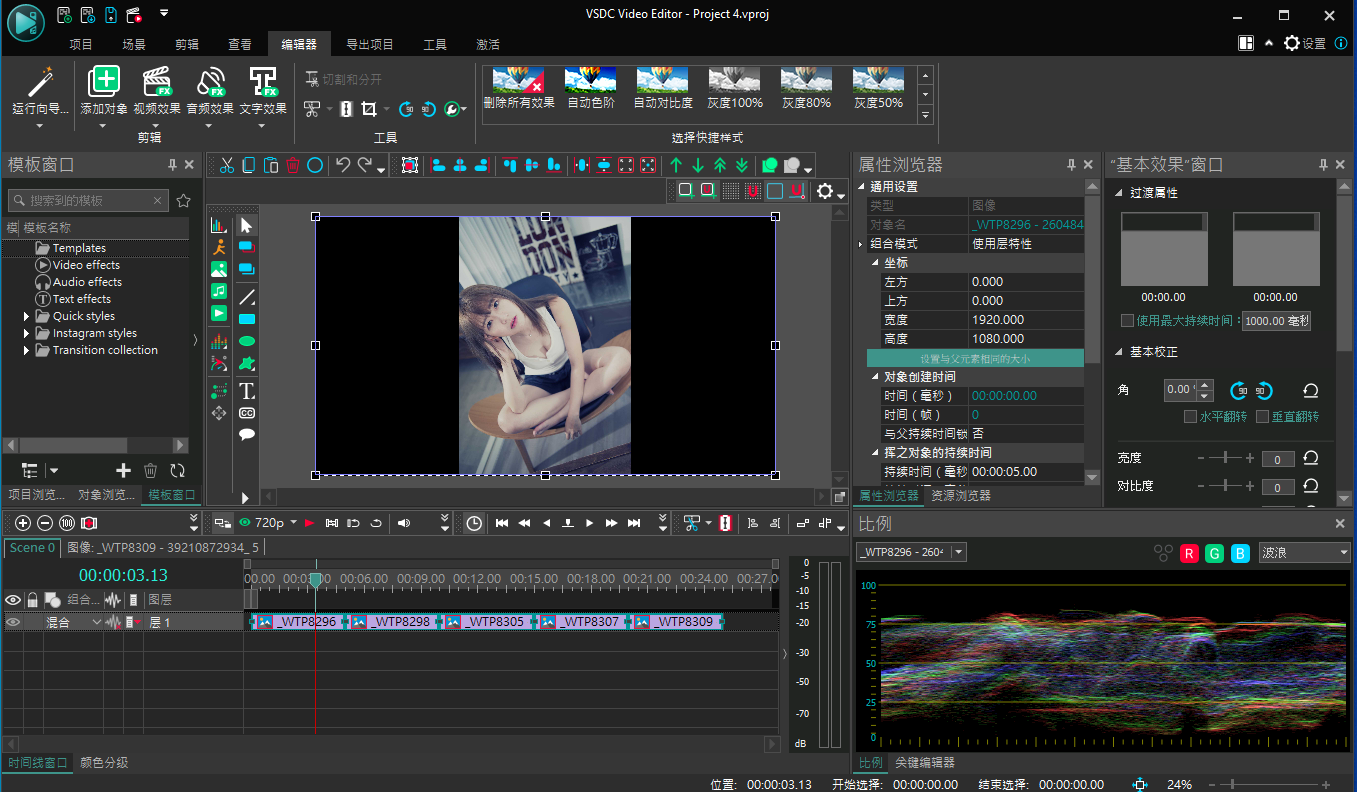Image resolution: width=1357 pixels, height=792 pixels.
Task: Jump to timeline start control
Action: pos(503,522)
